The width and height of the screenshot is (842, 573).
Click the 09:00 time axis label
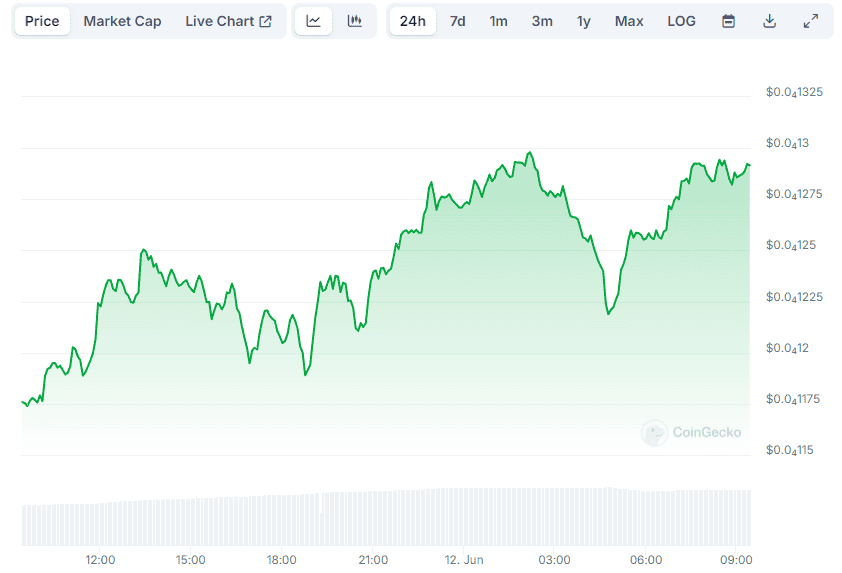click(736, 560)
